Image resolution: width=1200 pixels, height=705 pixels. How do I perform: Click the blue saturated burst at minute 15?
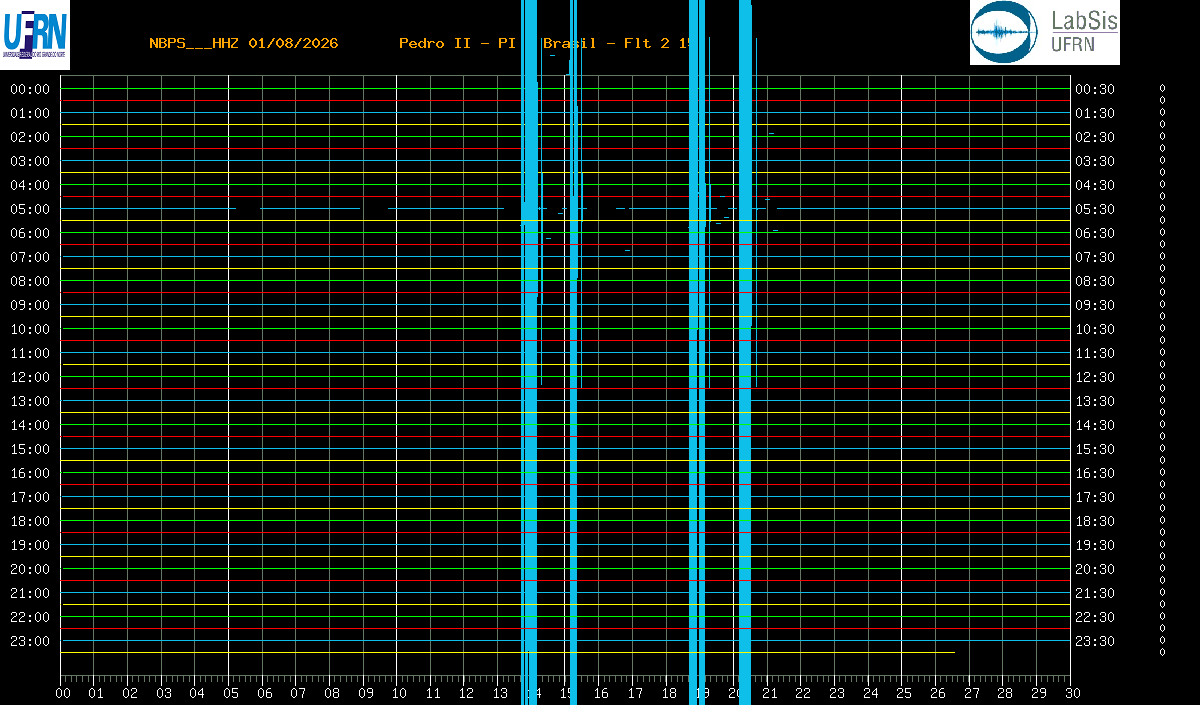coord(574,352)
